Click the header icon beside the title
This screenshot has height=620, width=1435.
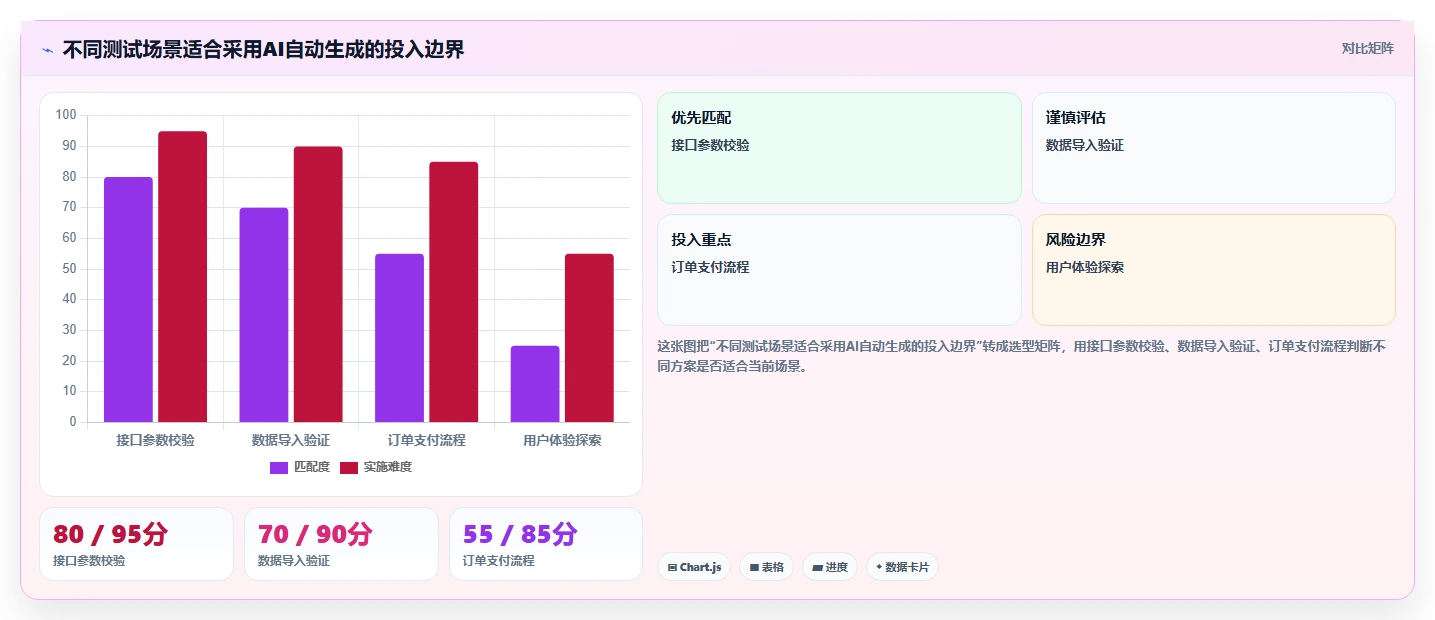coord(47,50)
